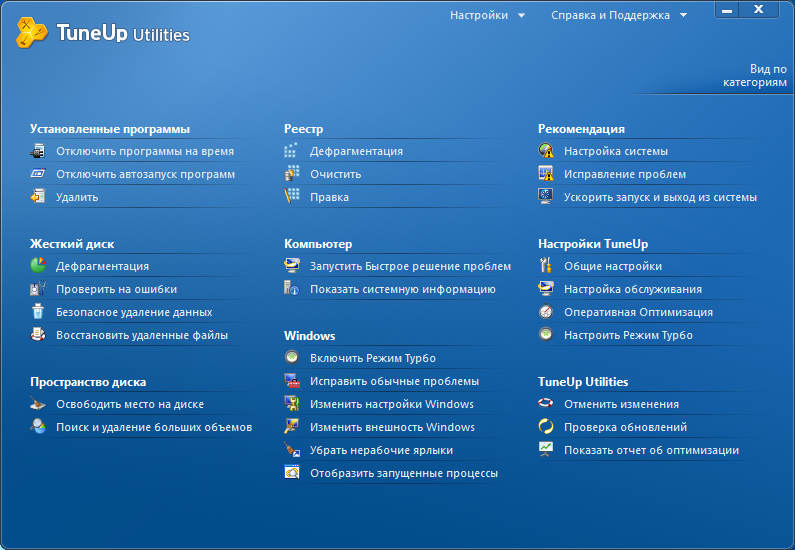Click lifebuoy icon for Отменить изменения
This screenshot has height=550, width=795.
click(546, 403)
